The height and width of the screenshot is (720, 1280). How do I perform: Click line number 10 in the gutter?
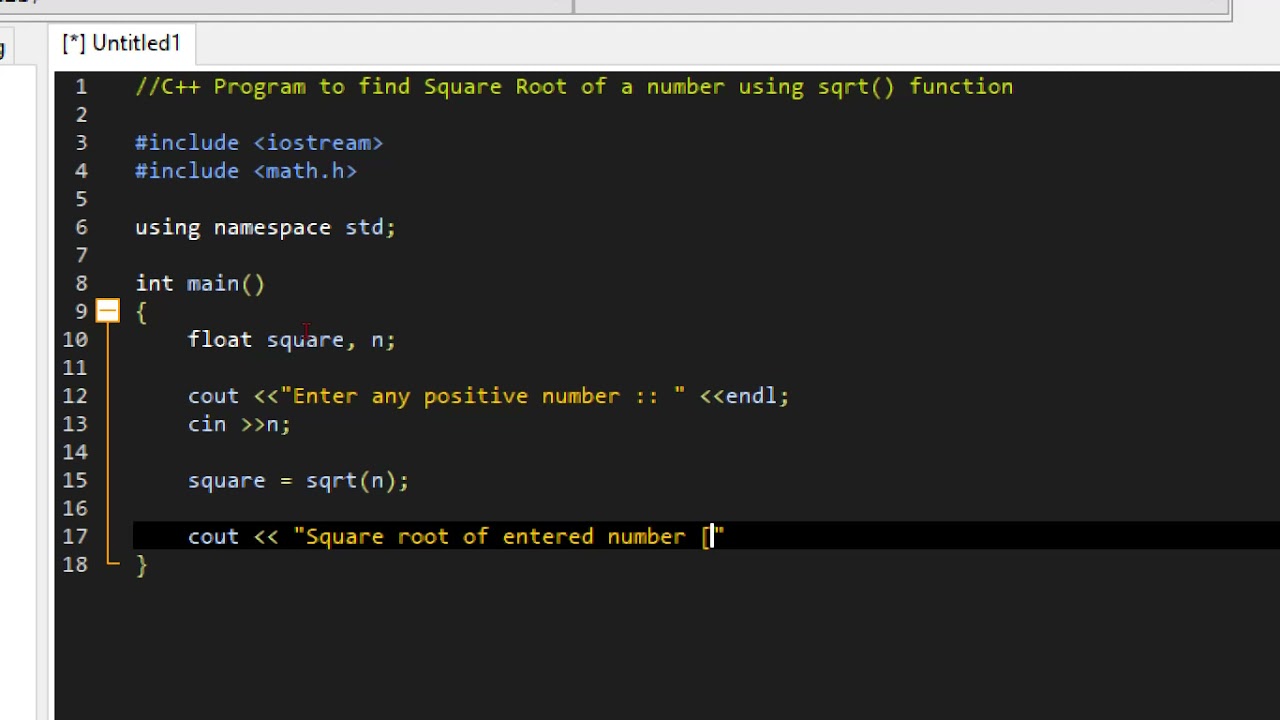click(x=75, y=340)
